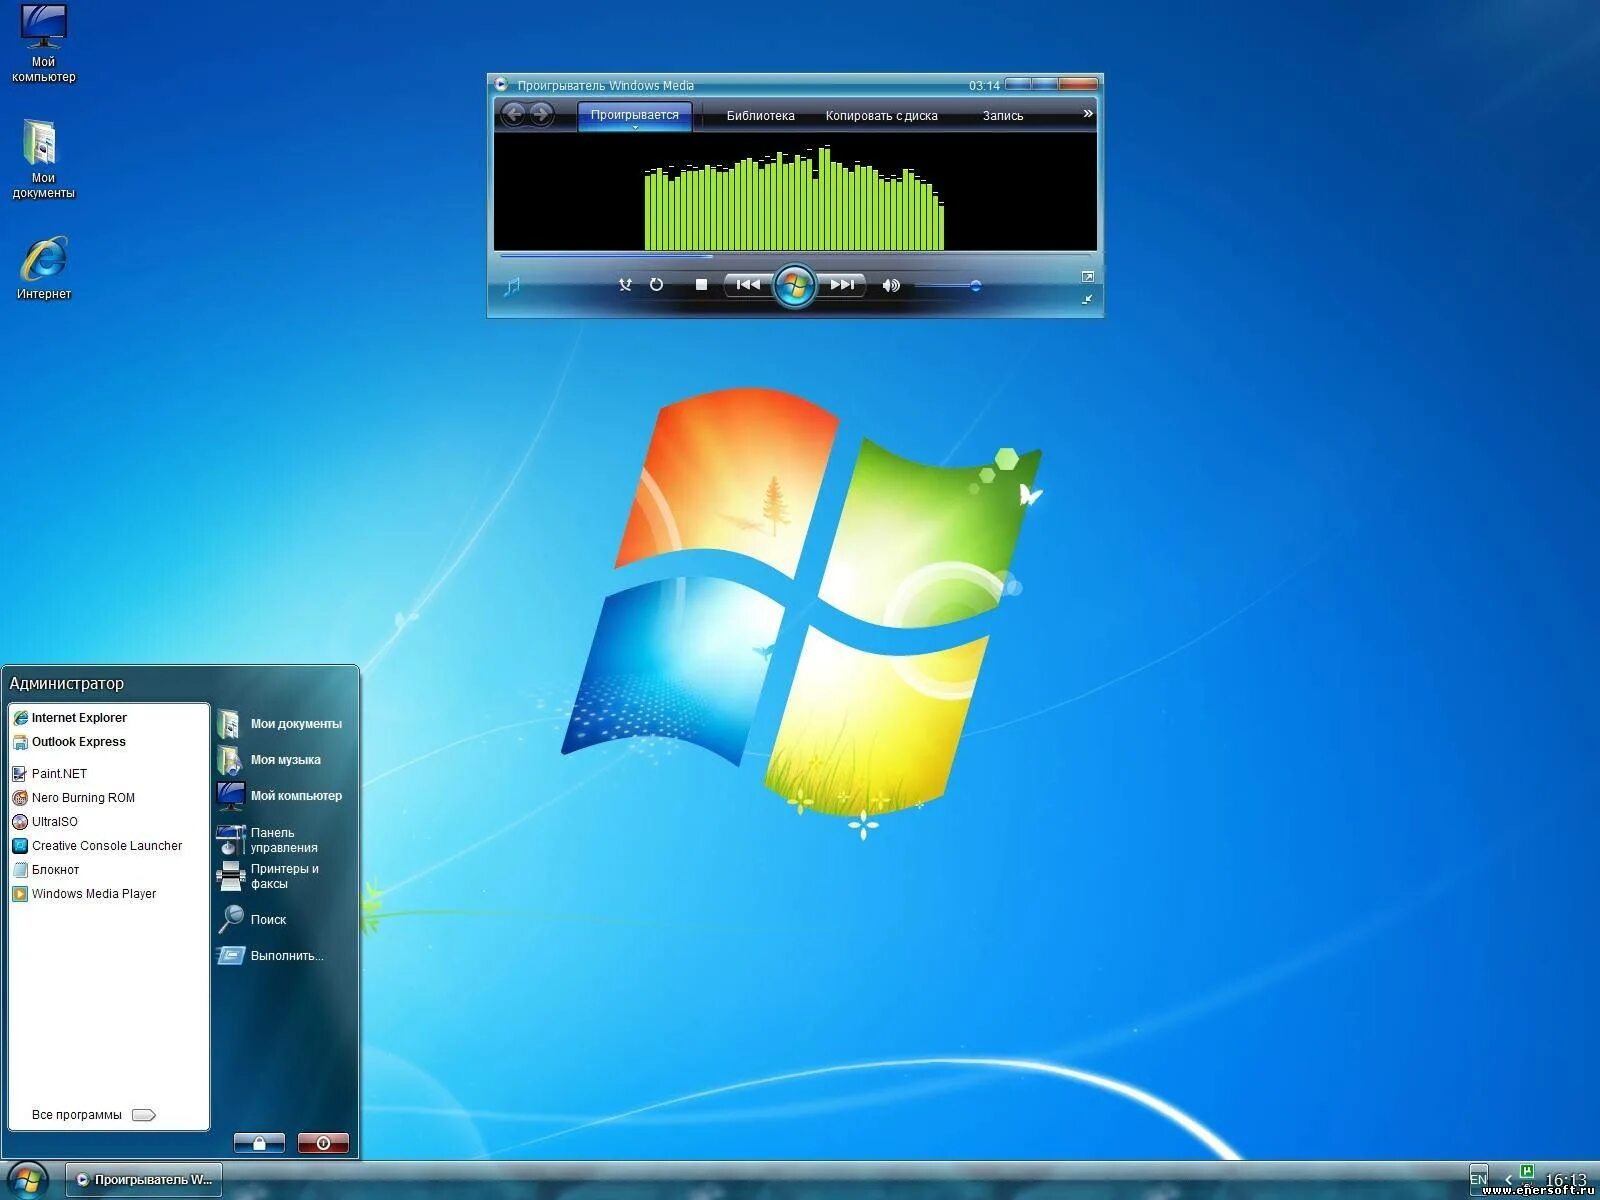Viewport: 1600px width, 1200px height.
Task: Expand Все программы in the Start menu
Action: click(x=93, y=1115)
